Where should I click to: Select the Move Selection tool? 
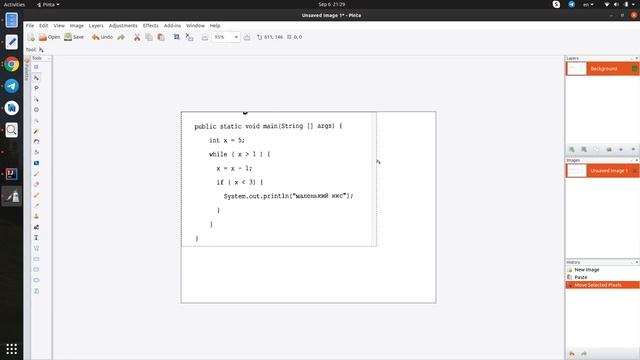pos(36,99)
